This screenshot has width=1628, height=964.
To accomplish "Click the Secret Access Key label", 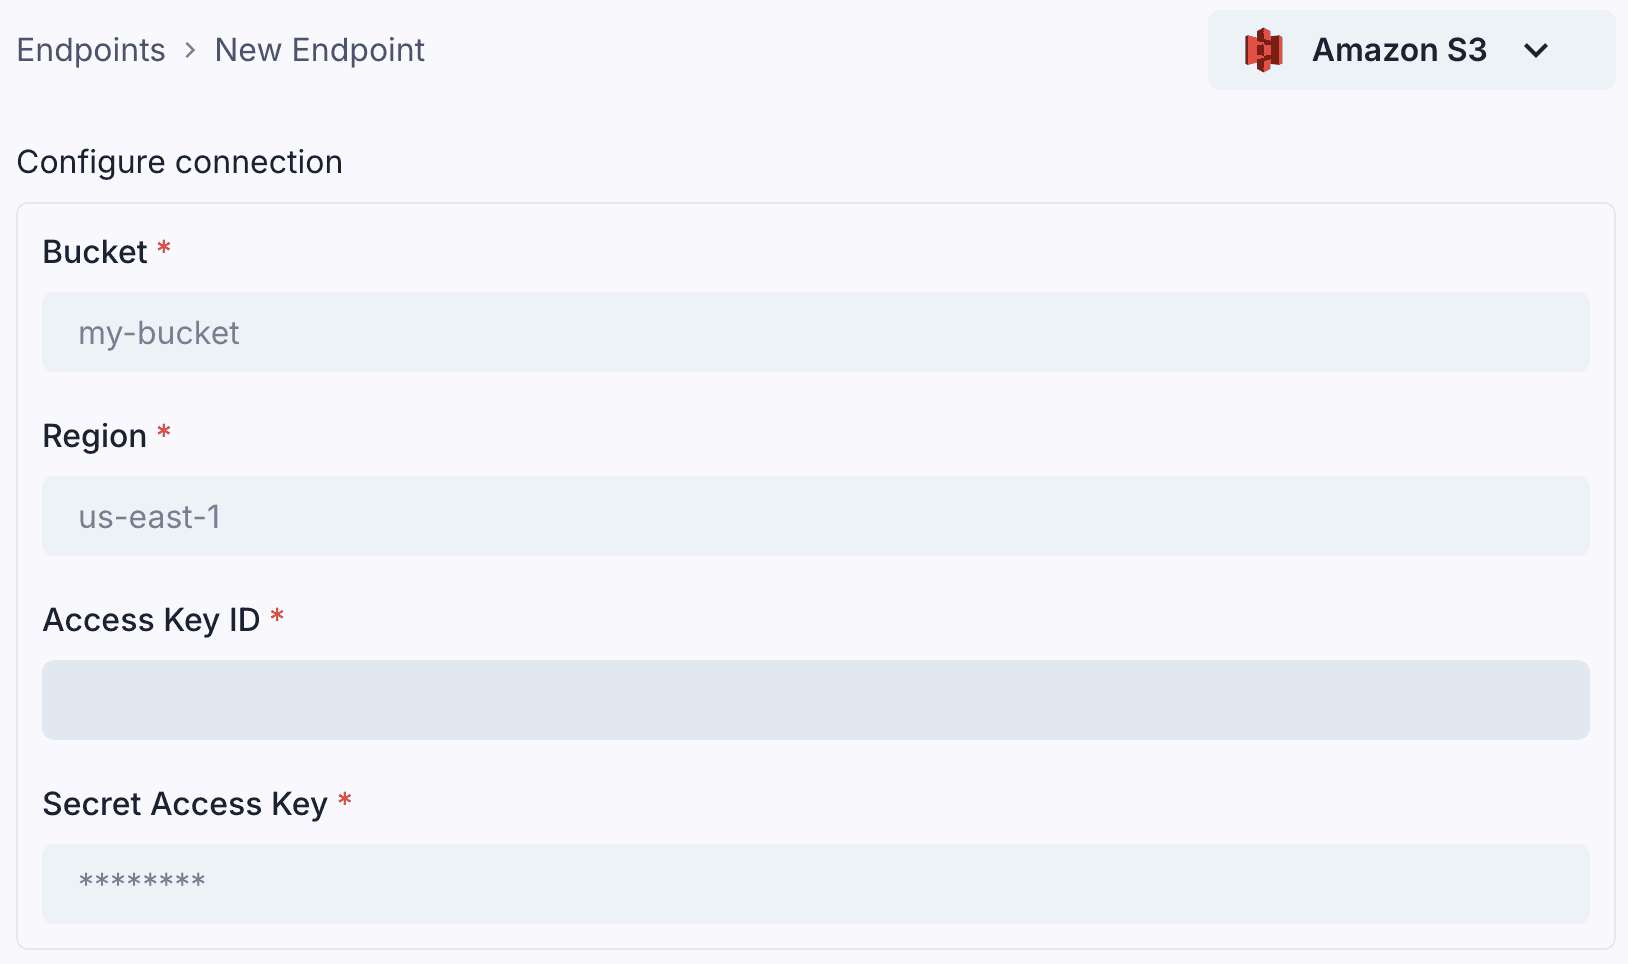I will coord(185,803).
